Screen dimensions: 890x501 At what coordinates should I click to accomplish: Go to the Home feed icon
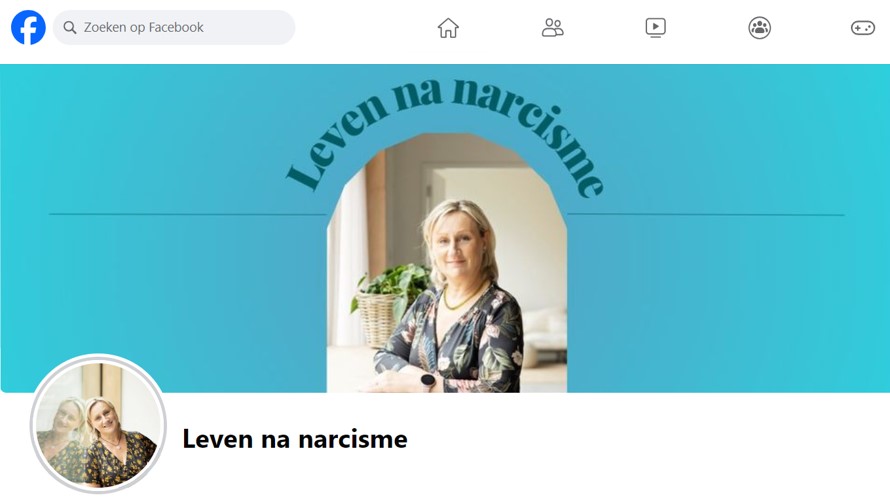[448, 27]
